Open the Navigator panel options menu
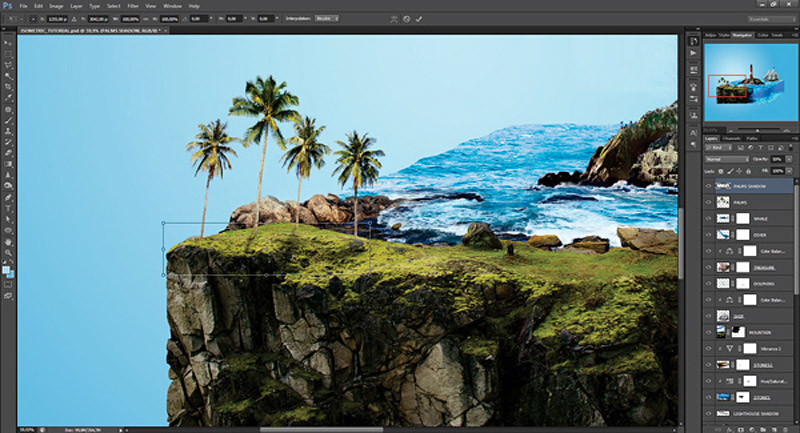 [x=795, y=35]
